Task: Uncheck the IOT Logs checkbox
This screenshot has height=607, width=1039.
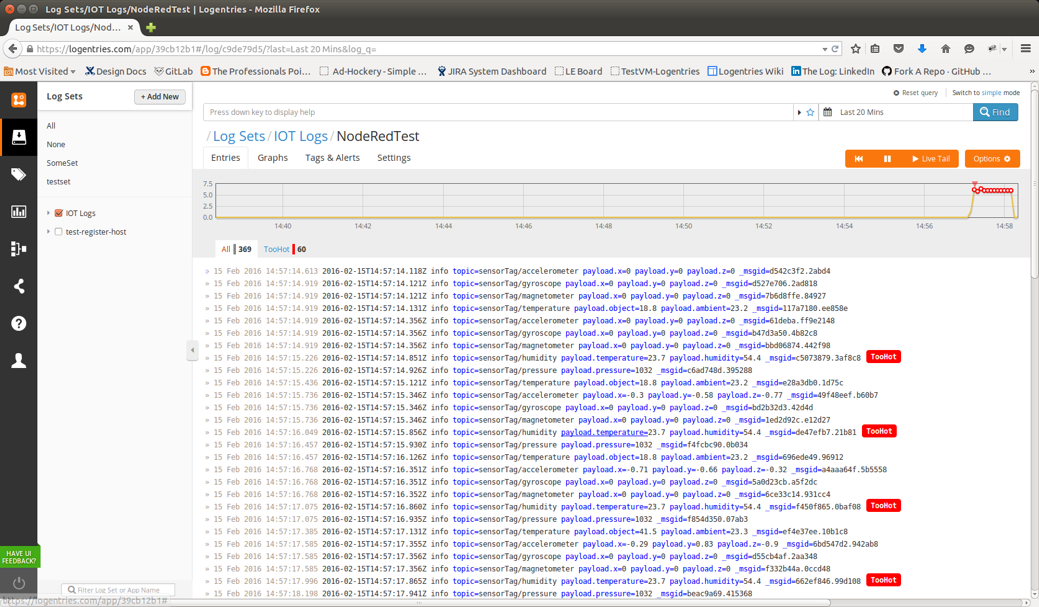Action: tap(59, 213)
